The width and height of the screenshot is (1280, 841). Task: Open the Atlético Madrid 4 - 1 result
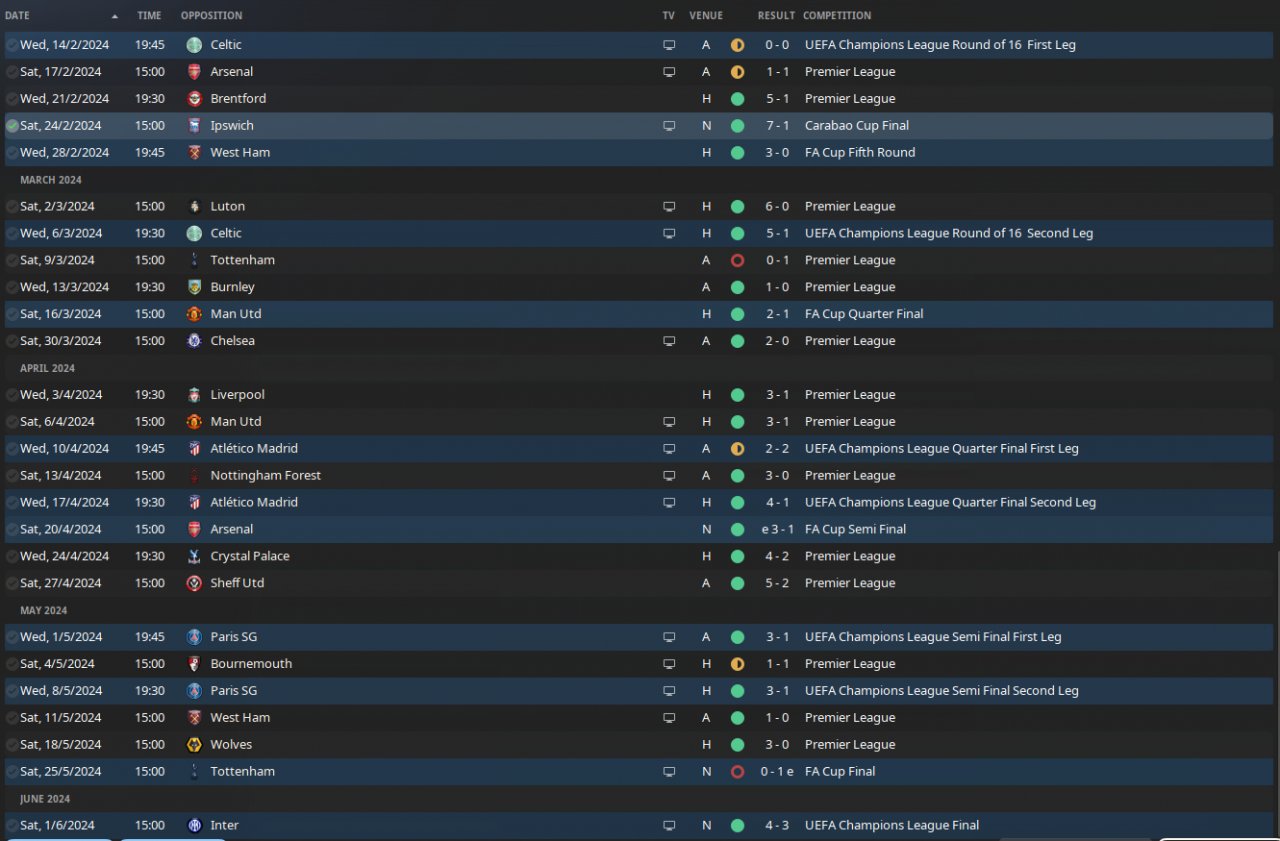[x=776, y=503]
